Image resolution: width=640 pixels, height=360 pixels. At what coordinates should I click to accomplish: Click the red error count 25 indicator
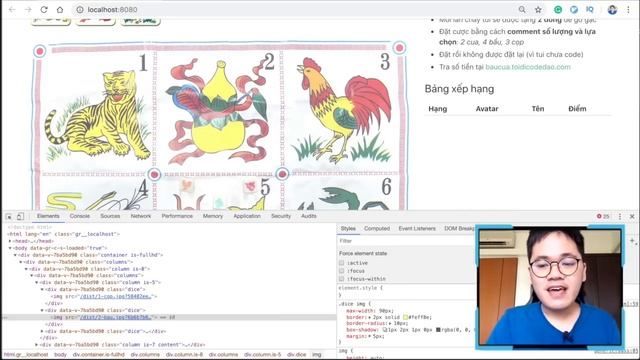[603, 216]
